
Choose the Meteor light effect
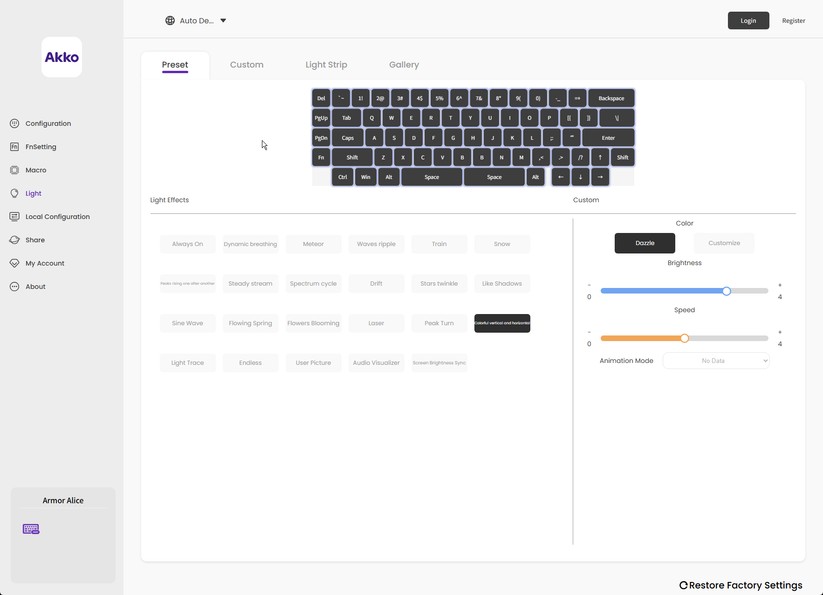313,244
